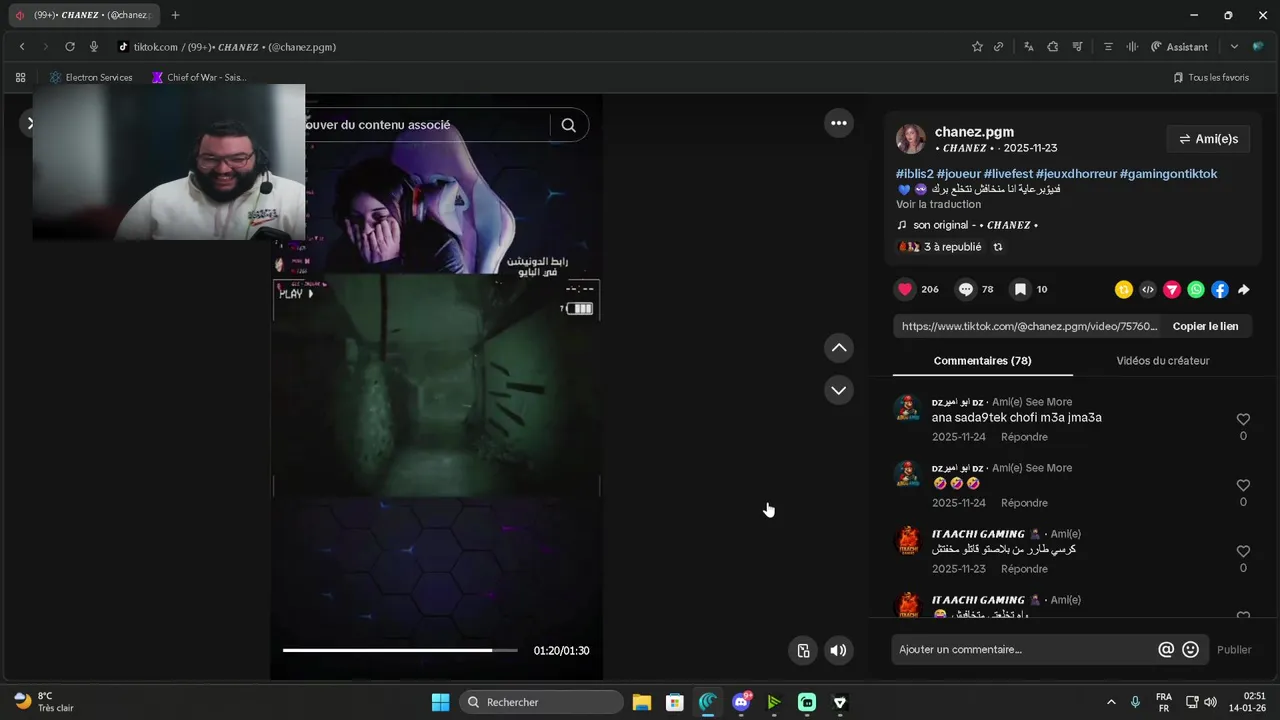1280x720 pixels.
Task: Open embed code icon
Action: coord(1148,290)
